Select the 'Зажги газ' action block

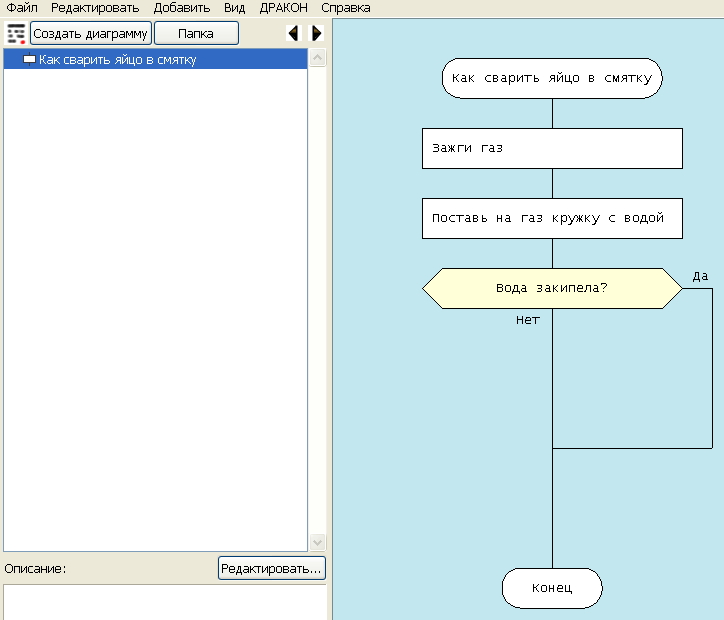[x=552, y=148]
